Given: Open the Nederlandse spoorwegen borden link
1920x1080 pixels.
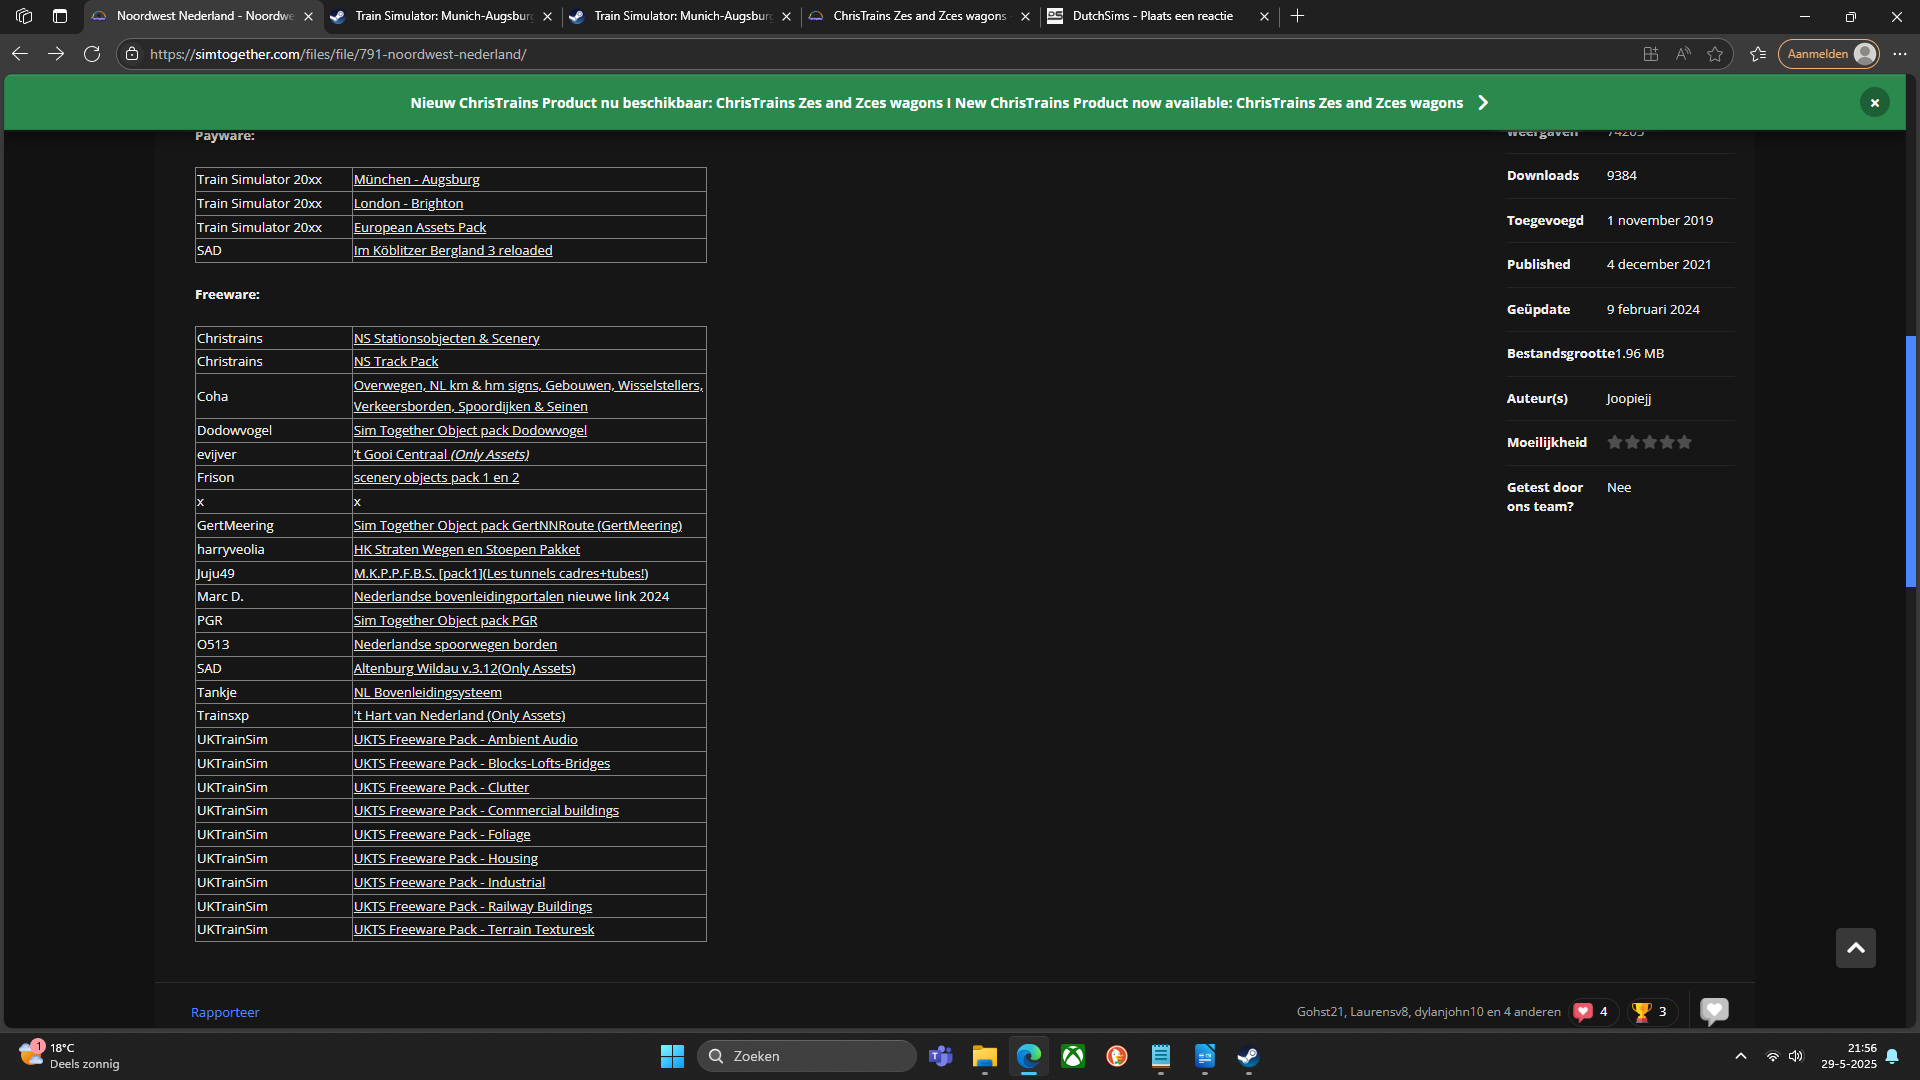Looking at the screenshot, I should coord(455,645).
